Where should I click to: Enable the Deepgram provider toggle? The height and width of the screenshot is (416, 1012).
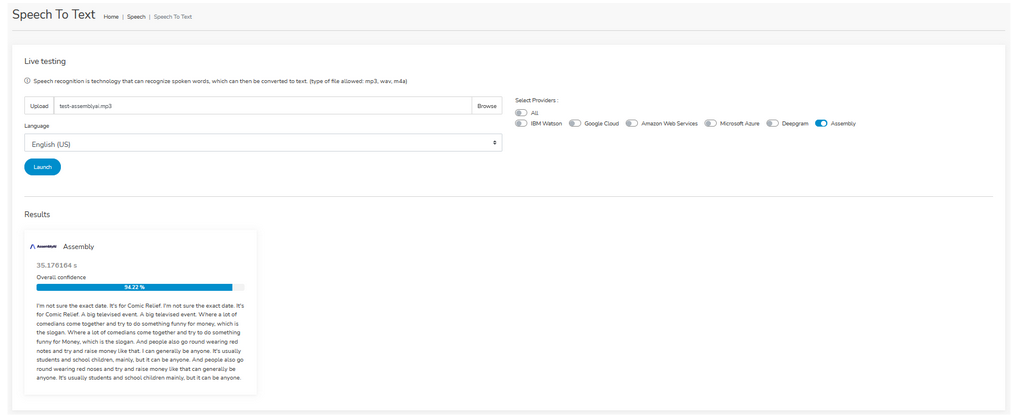(x=773, y=124)
